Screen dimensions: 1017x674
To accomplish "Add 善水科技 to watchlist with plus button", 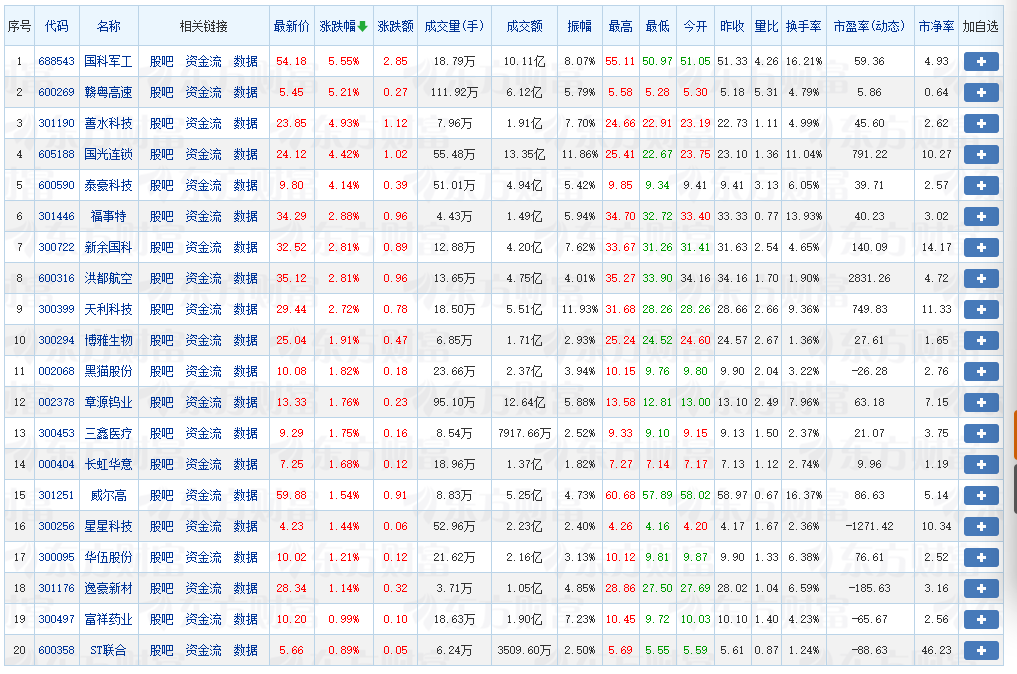I will tap(981, 123).
